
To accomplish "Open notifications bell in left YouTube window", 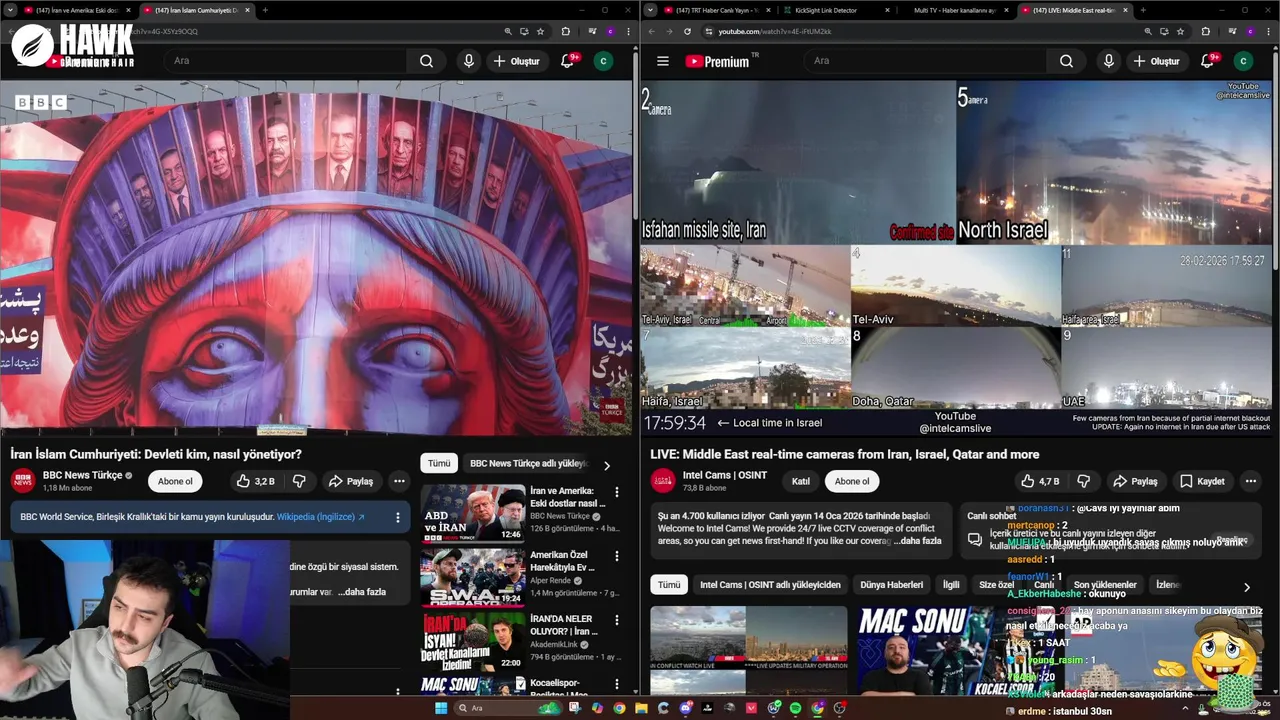I will [567, 61].
